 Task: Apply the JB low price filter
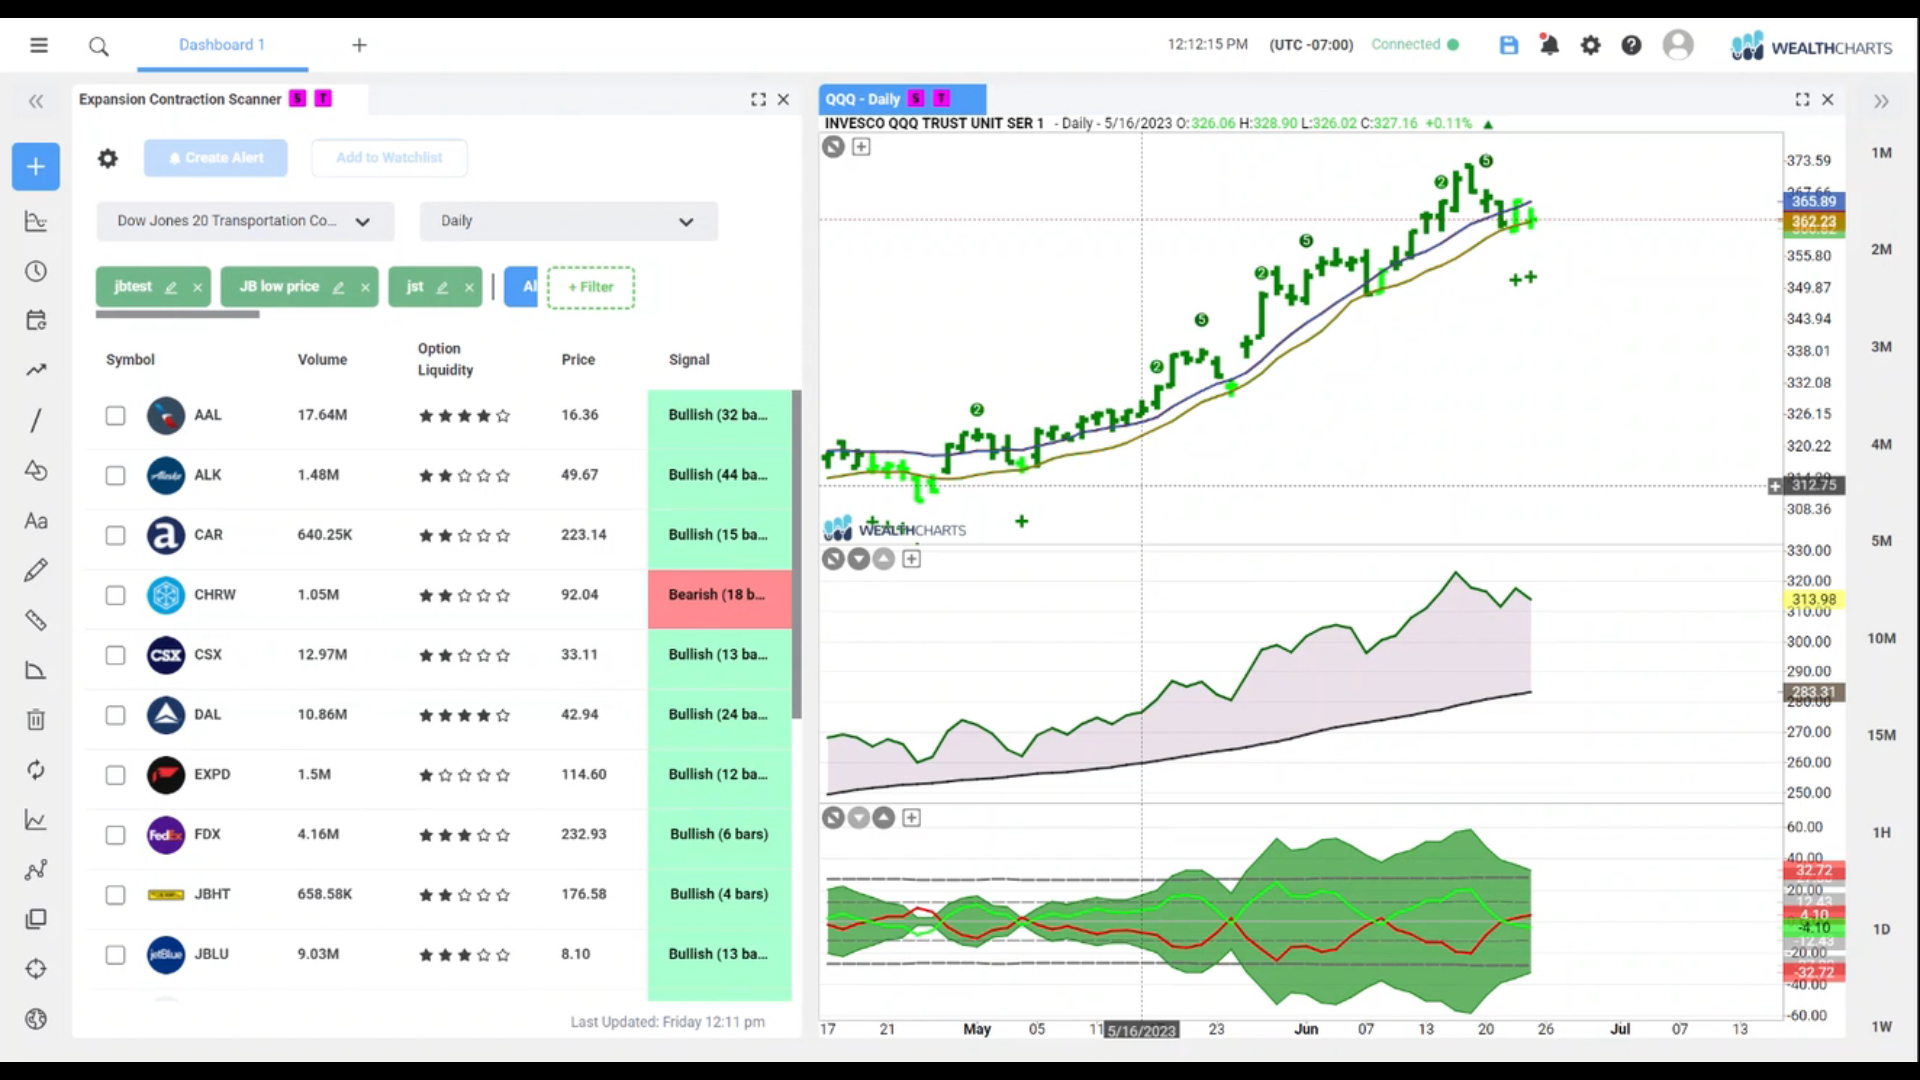[x=279, y=287]
